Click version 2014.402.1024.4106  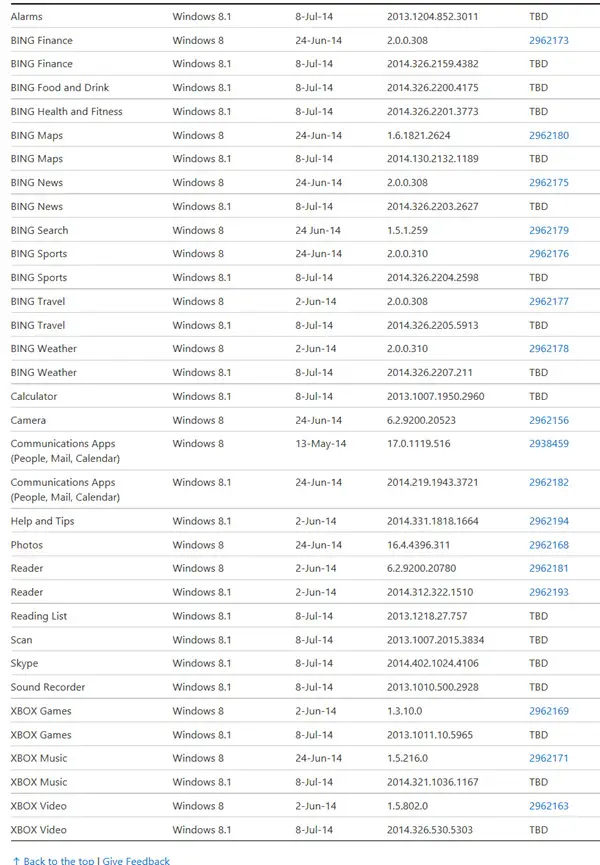[x=432, y=663]
